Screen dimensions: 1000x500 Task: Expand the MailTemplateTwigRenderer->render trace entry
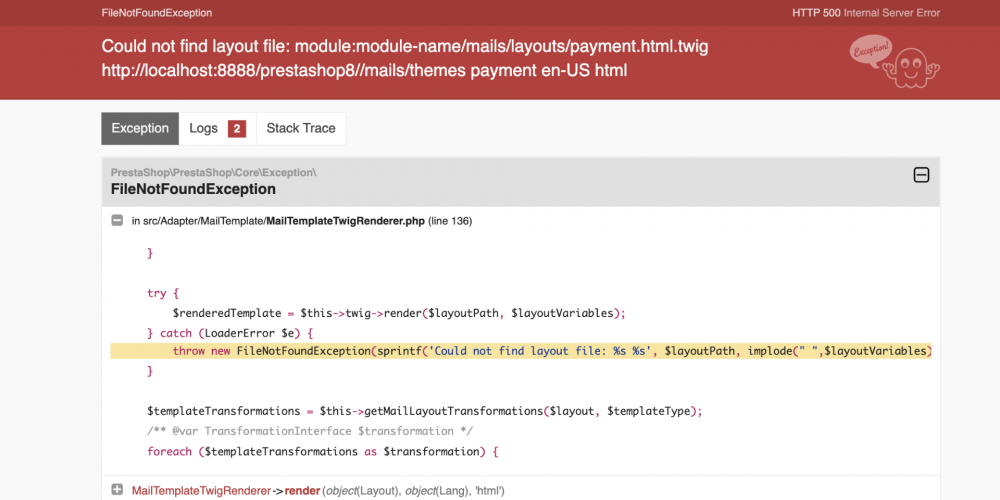(x=117, y=490)
